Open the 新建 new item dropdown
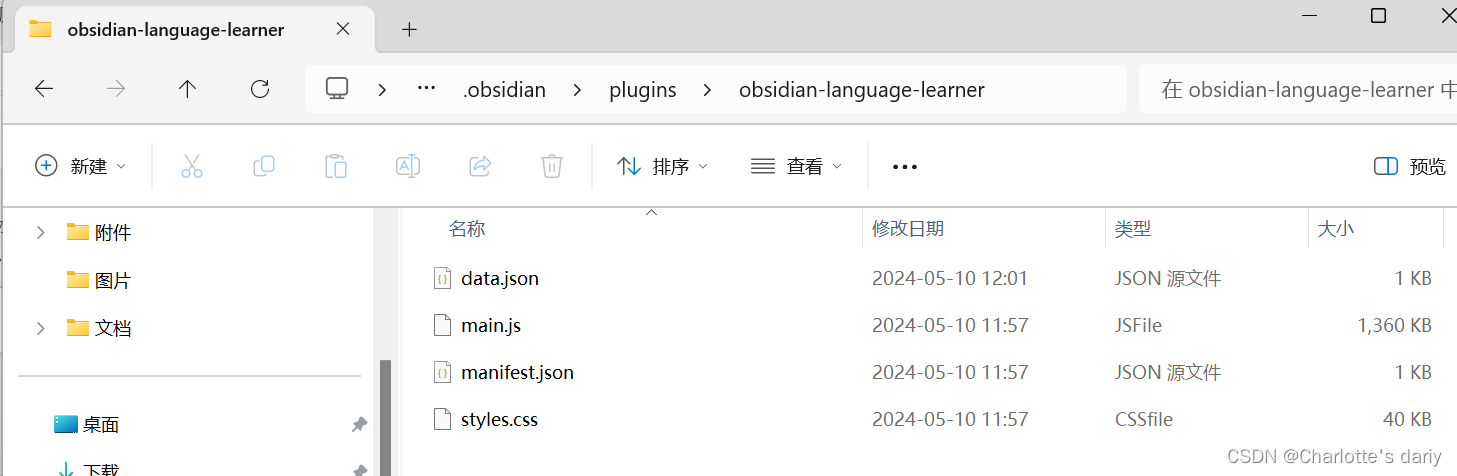1457x476 pixels. coord(81,166)
